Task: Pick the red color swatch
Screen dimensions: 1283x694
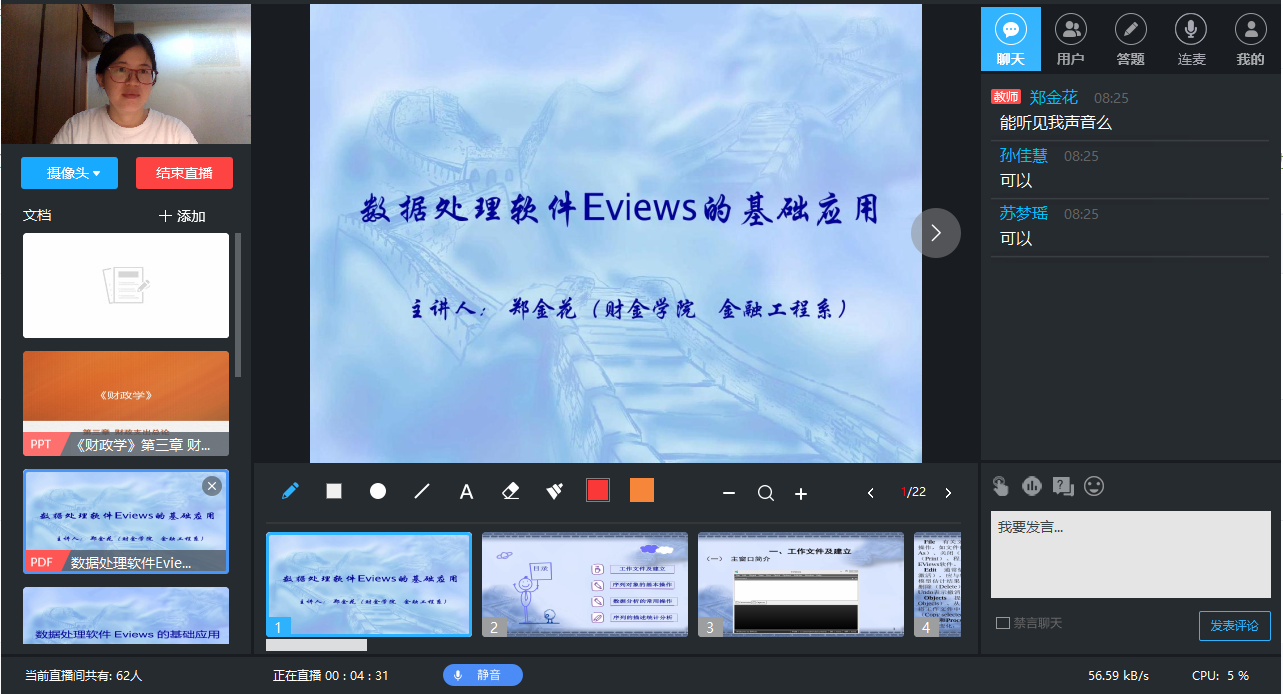Action: pyautogui.click(x=598, y=490)
